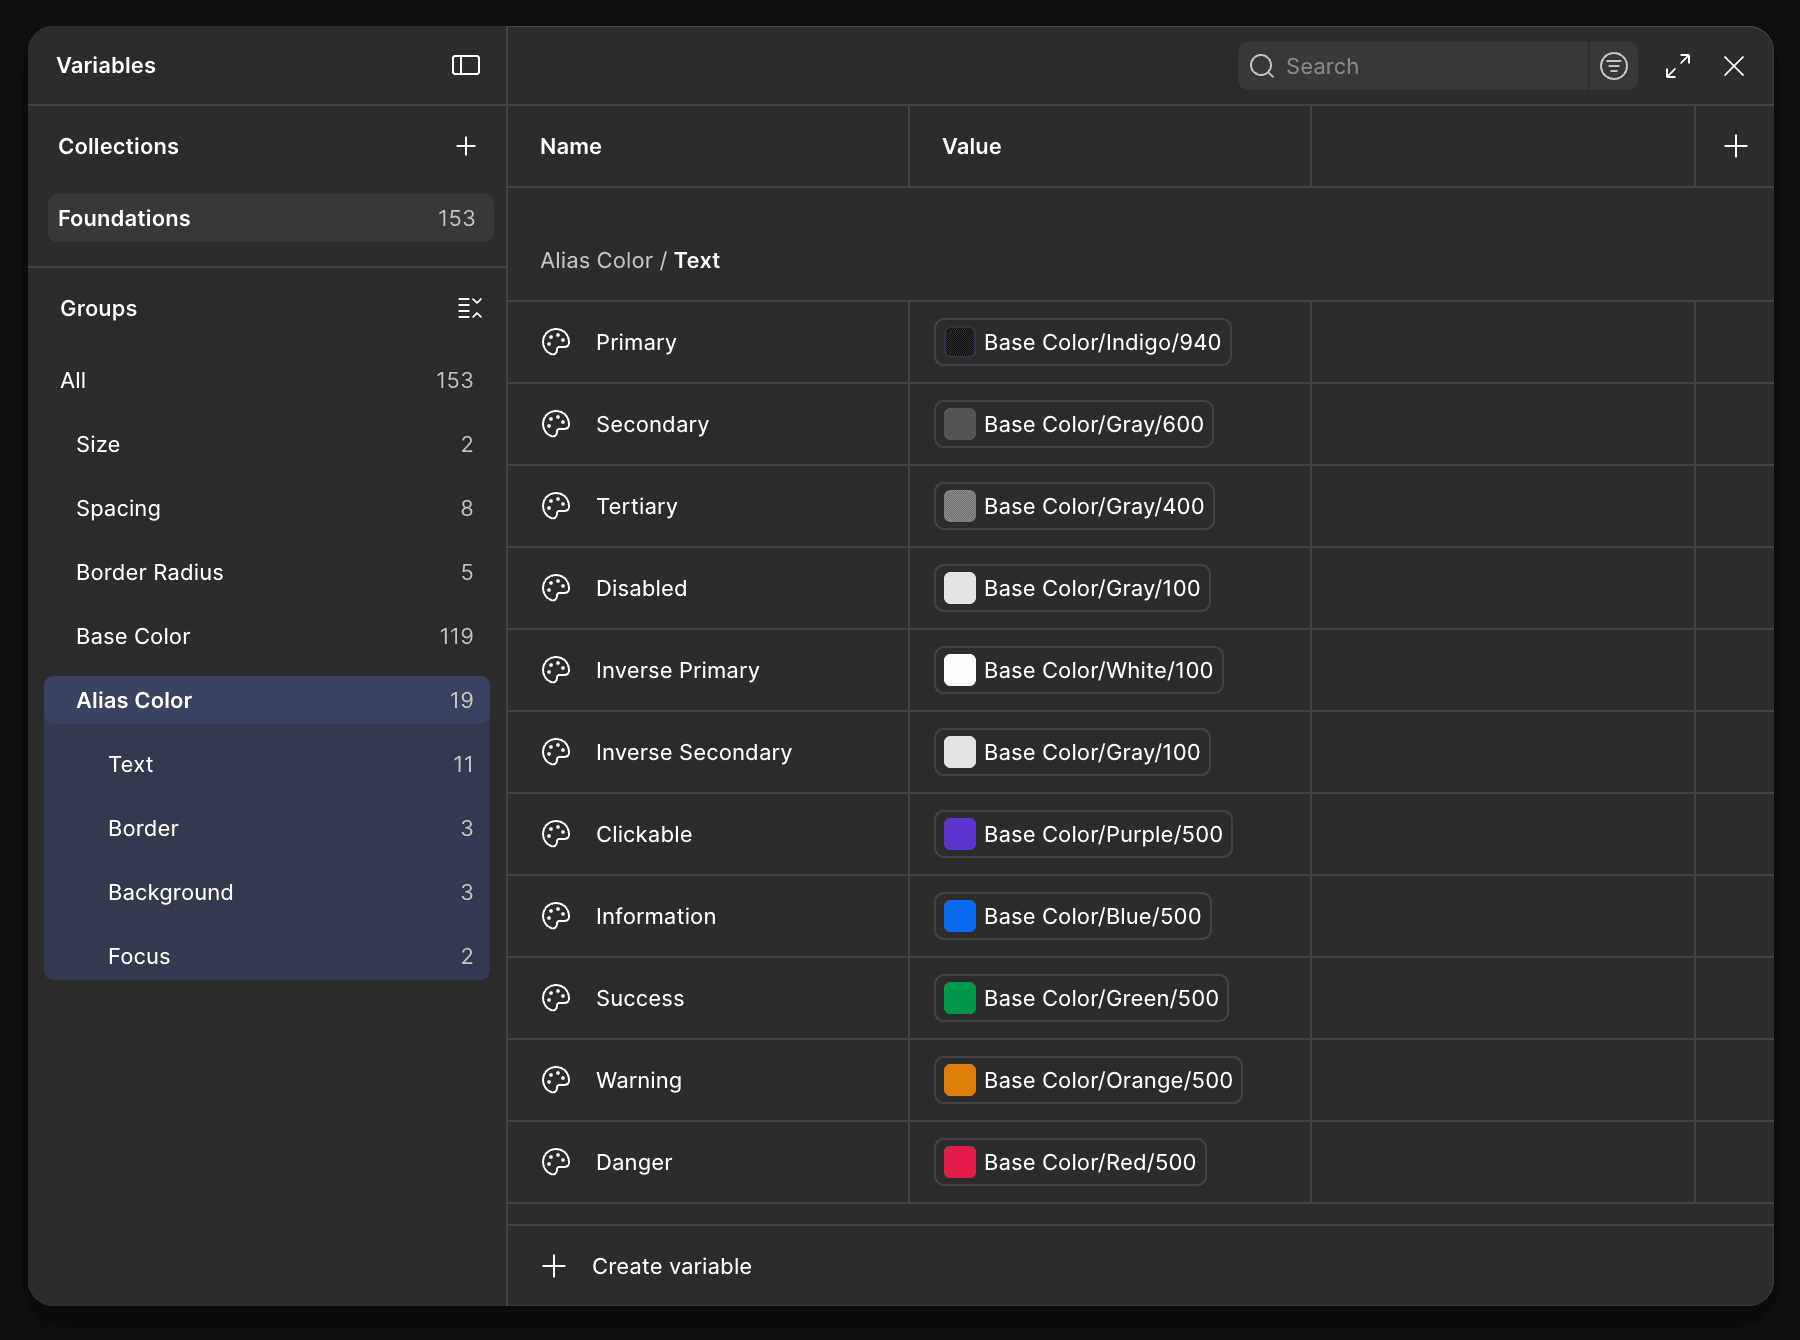Viewport: 1800px width, 1340px height.
Task: Click the Name column header
Action: tap(571, 146)
